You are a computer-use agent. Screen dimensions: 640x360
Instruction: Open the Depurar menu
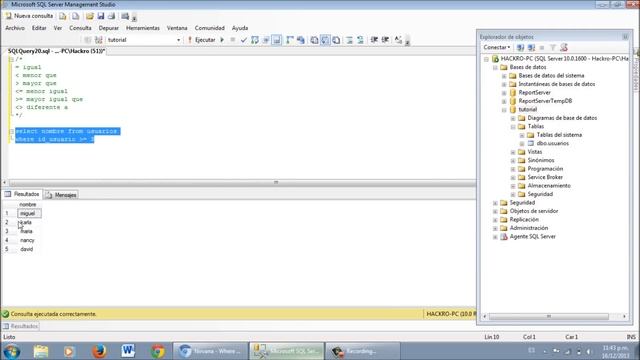coord(109,28)
